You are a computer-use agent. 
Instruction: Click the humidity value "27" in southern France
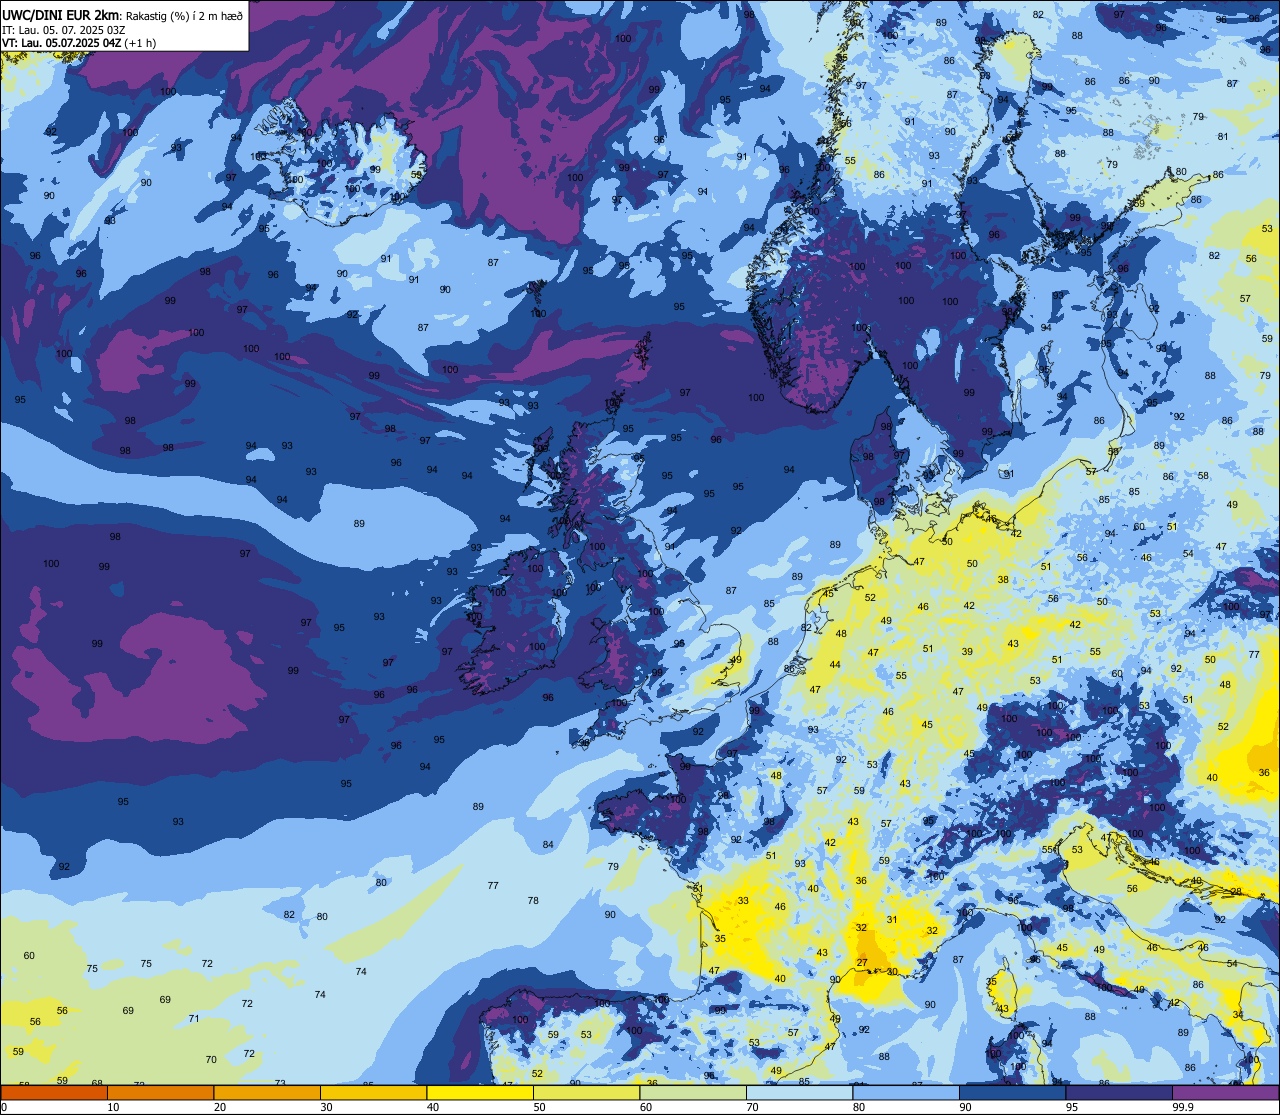click(x=862, y=963)
